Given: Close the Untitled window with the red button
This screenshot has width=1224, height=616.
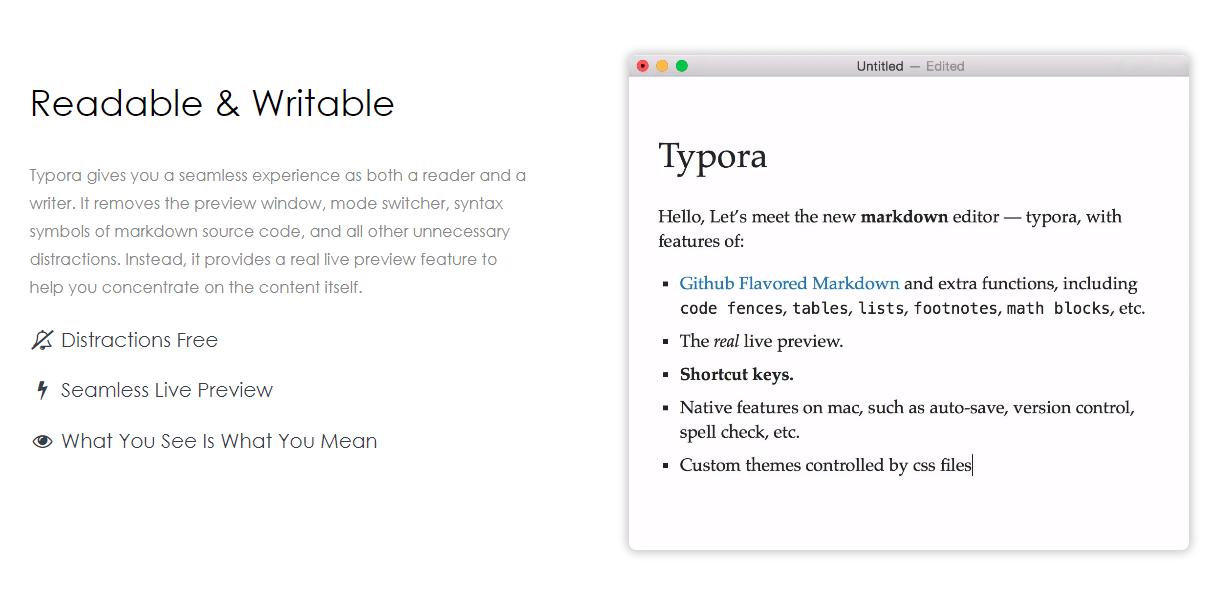Looking at the screenshot, I should (643, 66).
